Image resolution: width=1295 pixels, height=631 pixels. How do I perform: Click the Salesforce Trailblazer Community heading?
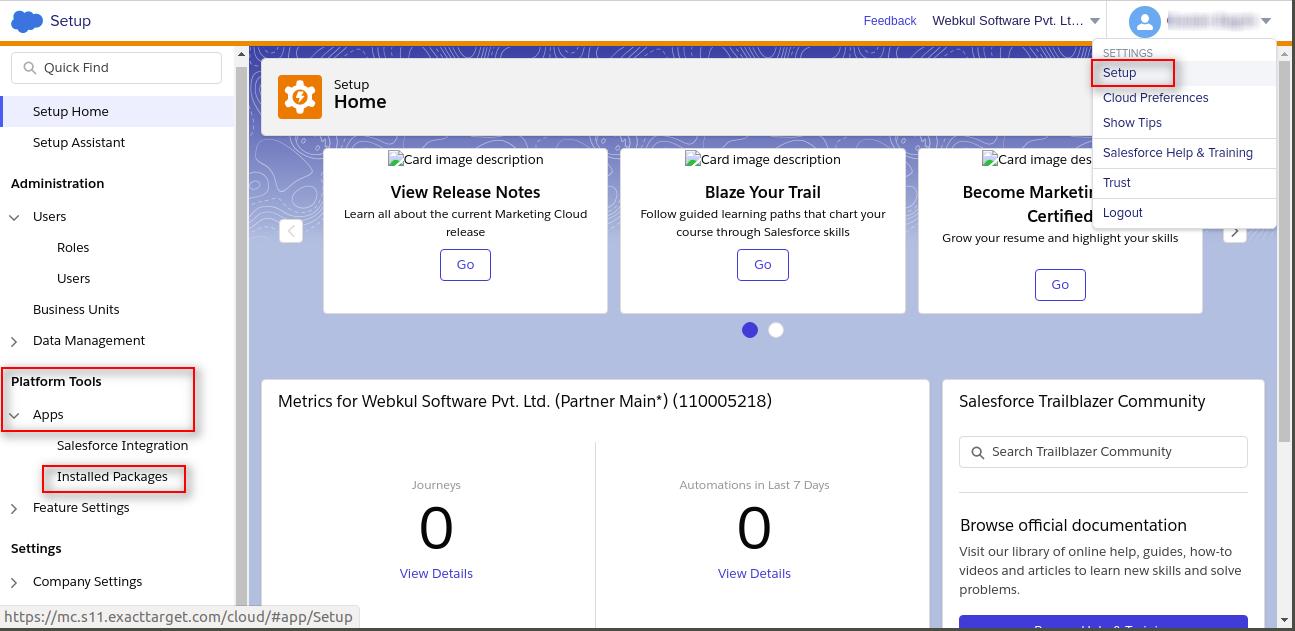coord(1082,402)
